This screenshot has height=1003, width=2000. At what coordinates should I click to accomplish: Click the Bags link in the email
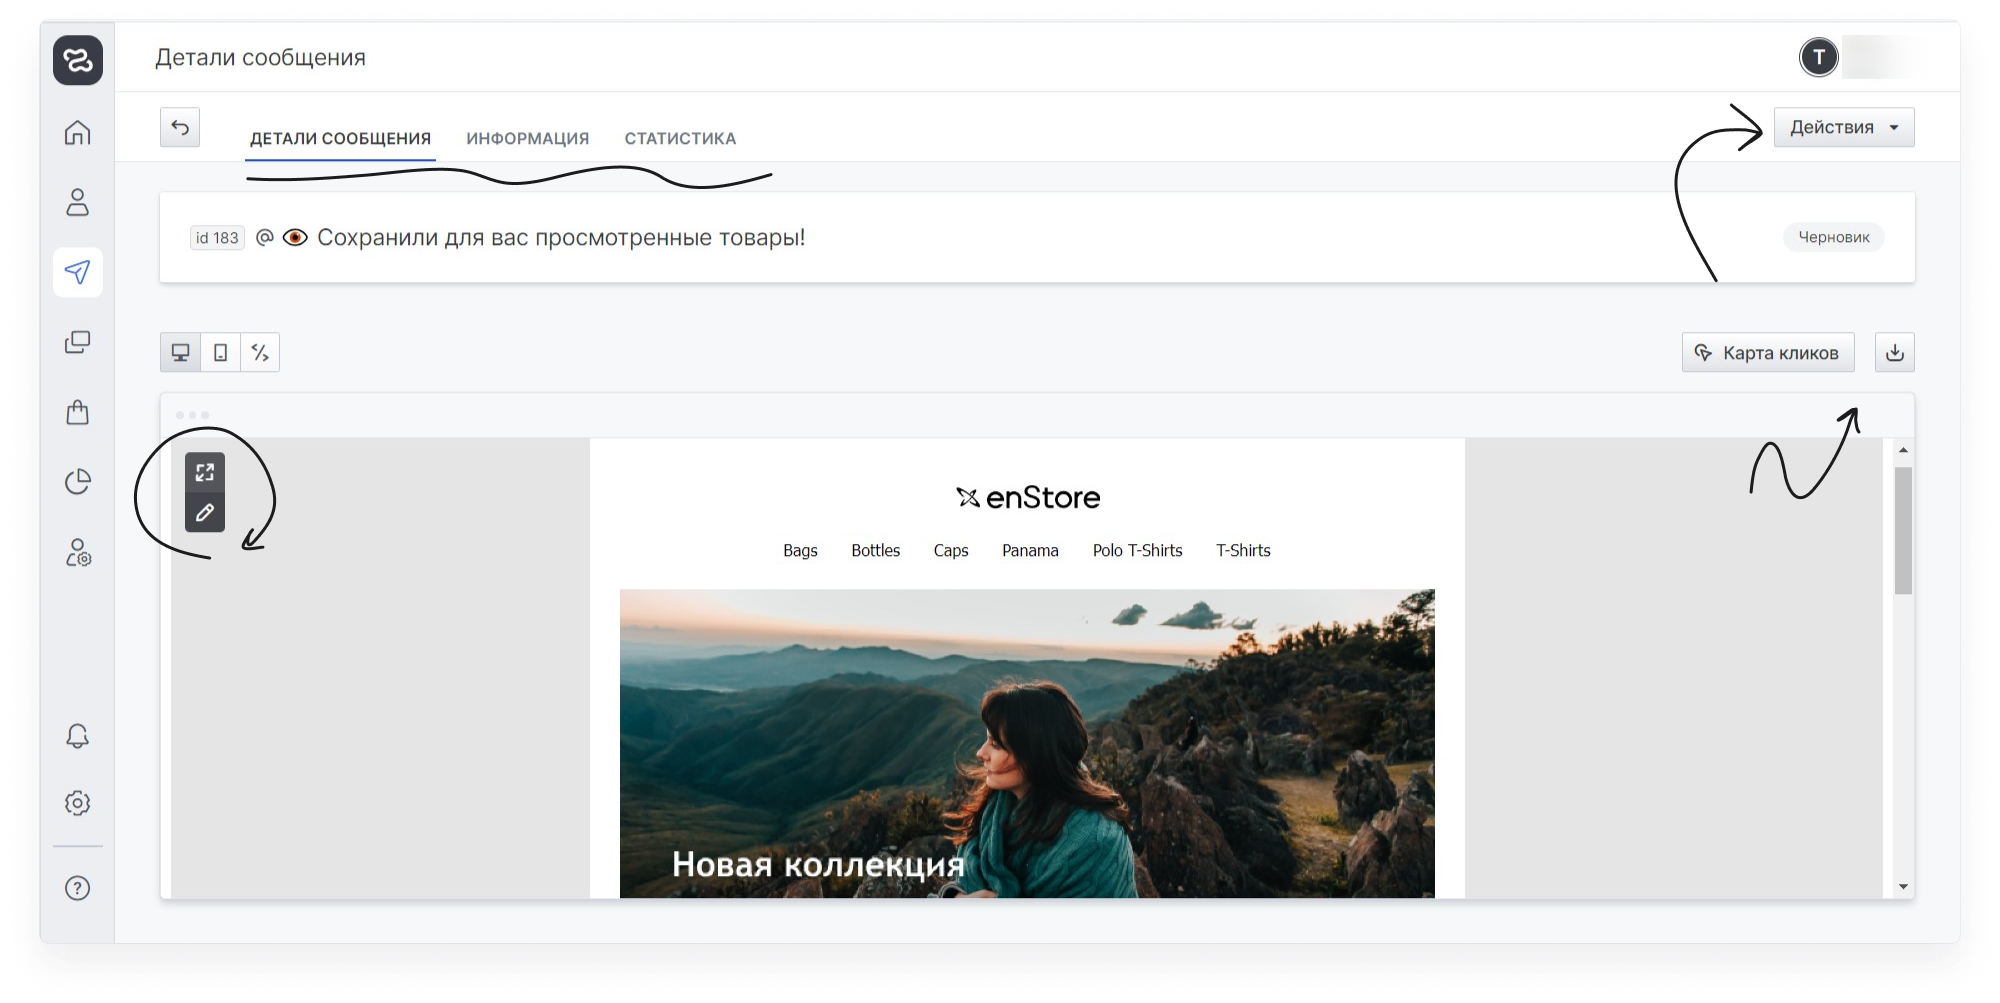[800, 550]
